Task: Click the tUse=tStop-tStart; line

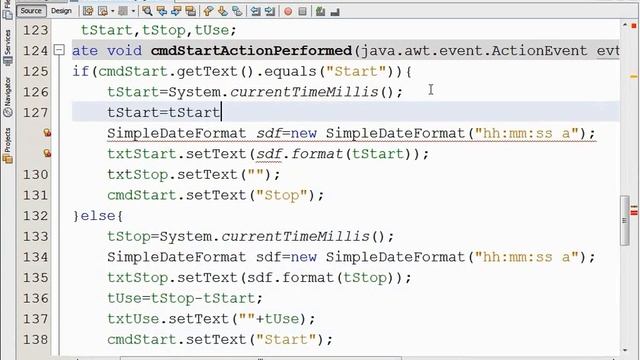Action: tap(185, 298)
